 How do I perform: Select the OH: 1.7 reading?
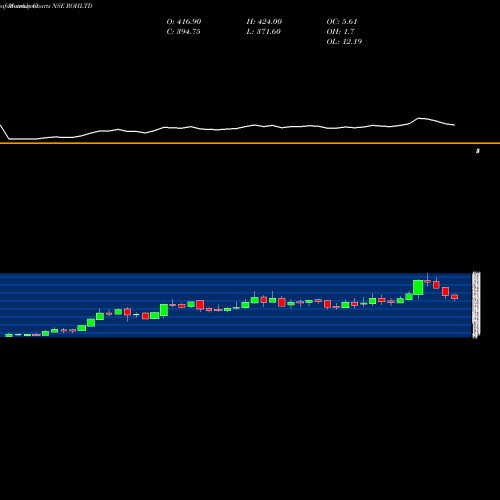pos(340,32)
